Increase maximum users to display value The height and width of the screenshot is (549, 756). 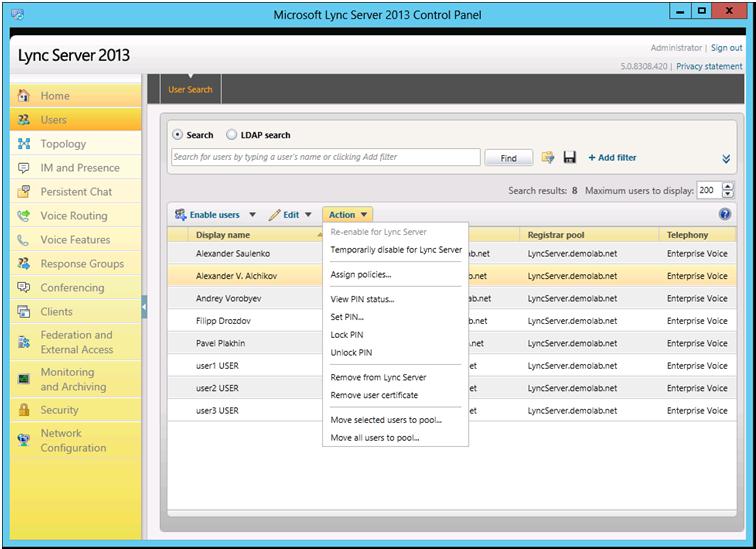(728, 187)
